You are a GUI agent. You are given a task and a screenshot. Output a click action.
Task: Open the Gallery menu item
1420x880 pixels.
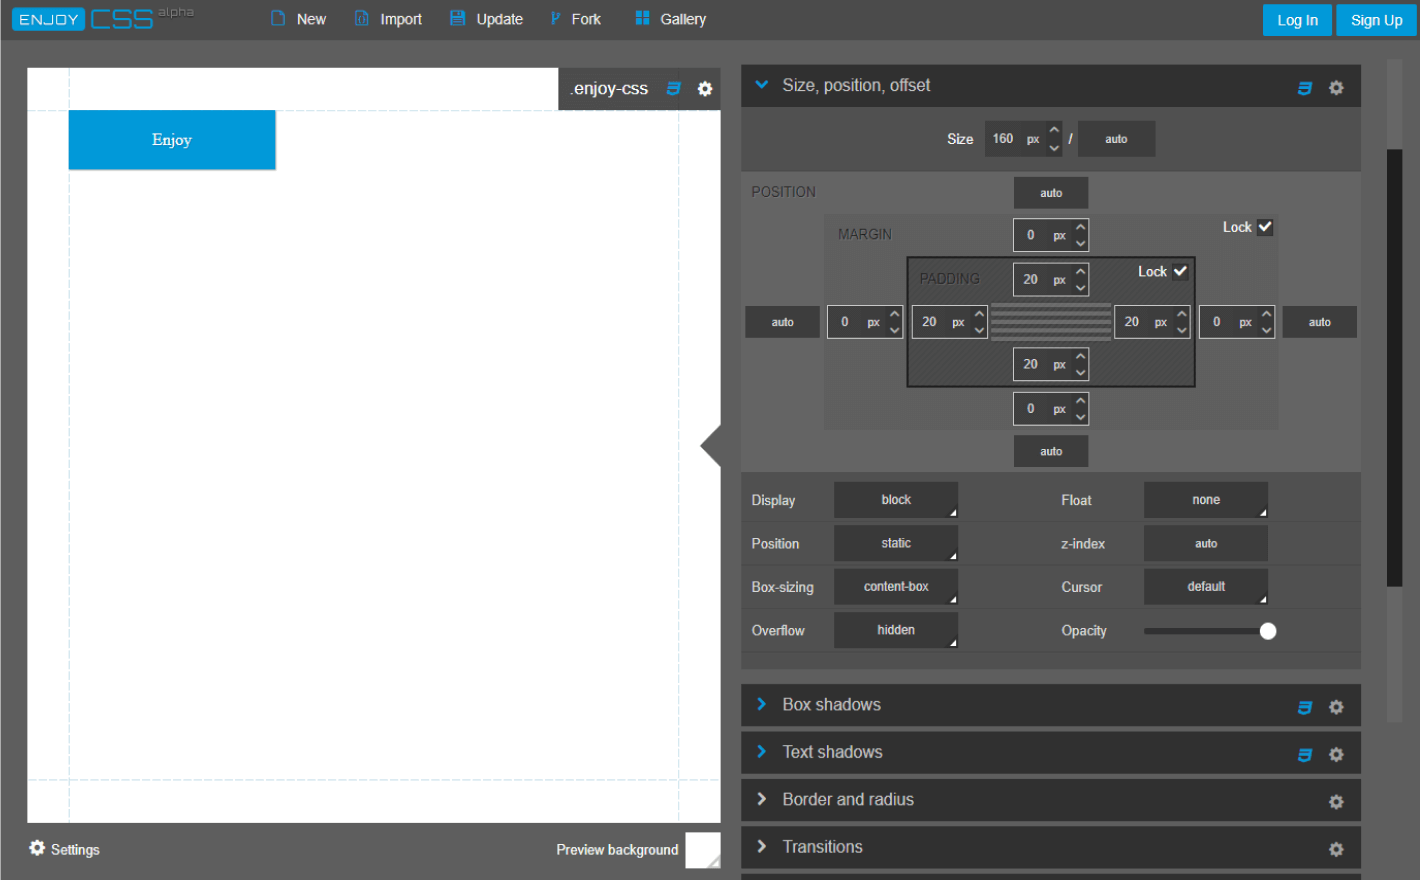[x=670, y=19]
